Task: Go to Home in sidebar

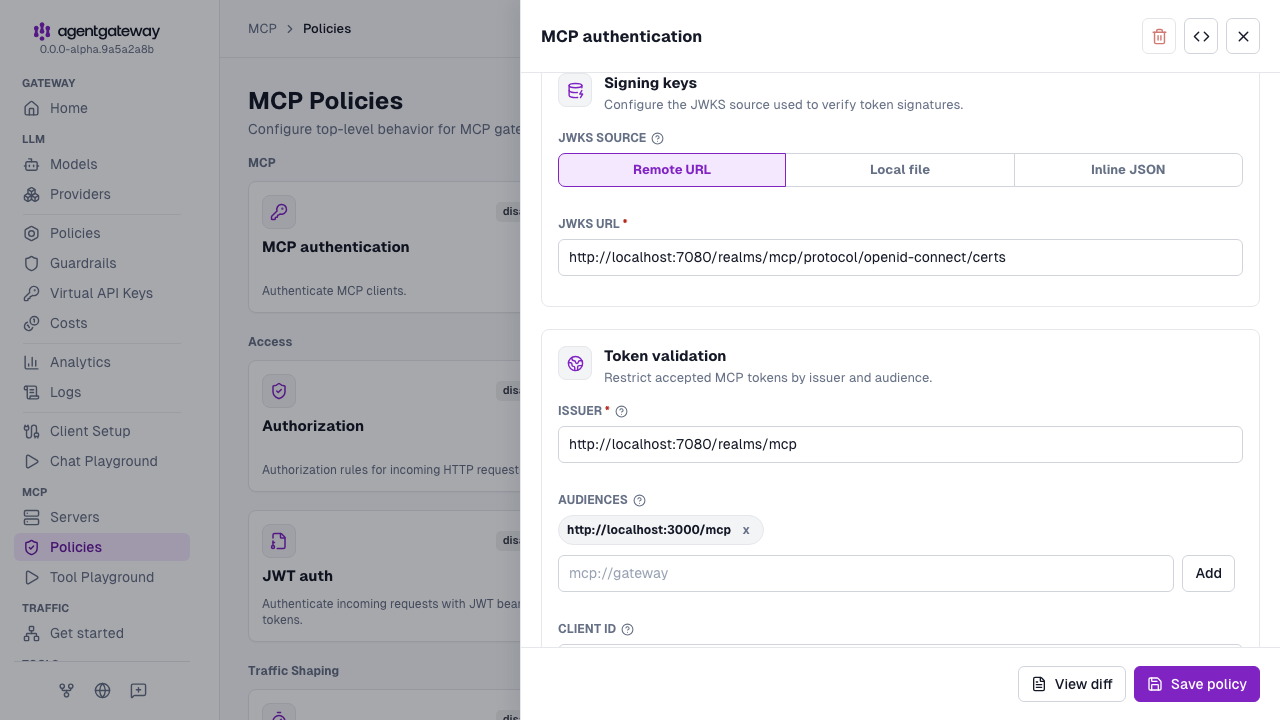Action: [x=102, y=108]
